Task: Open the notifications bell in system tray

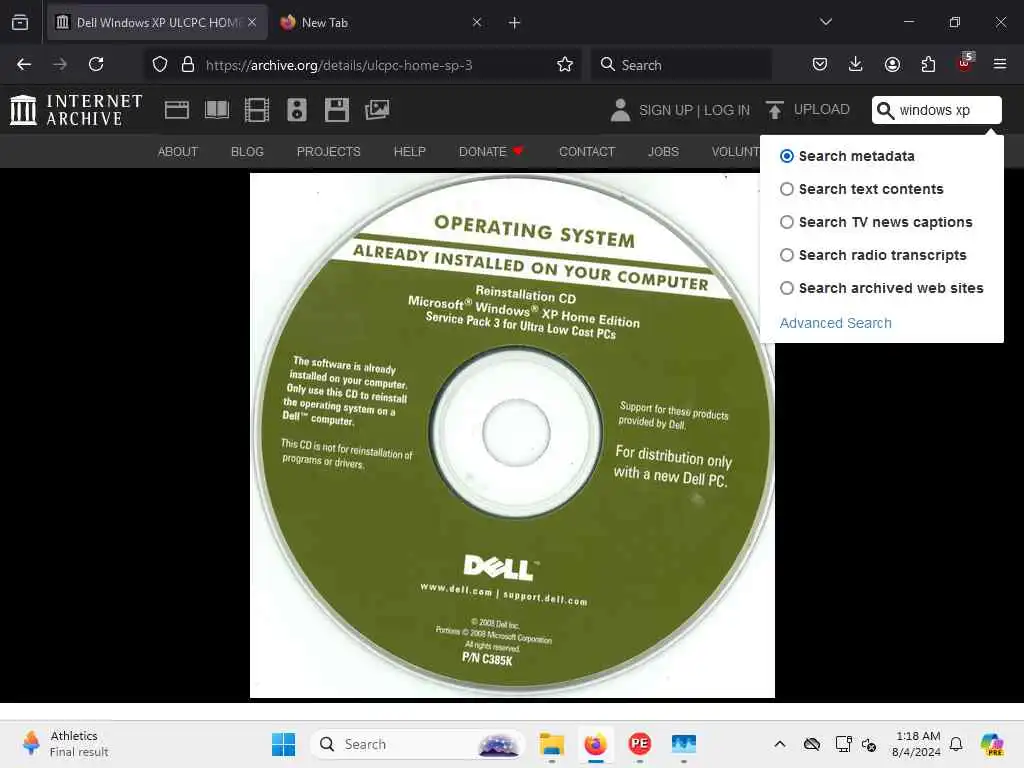Action: (x=956, y=744)
